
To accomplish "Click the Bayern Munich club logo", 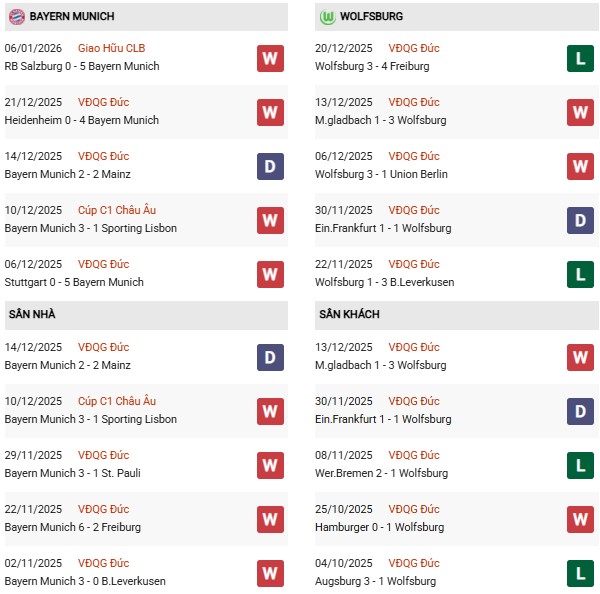I will tap(15, 17).
